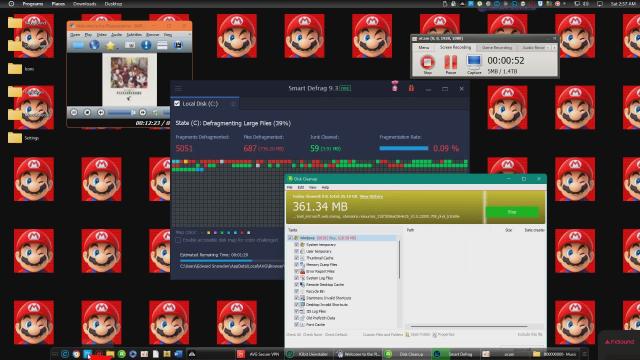Click the Size column header in Disk Cleanup
640x360 pixels.
(509, 230)
